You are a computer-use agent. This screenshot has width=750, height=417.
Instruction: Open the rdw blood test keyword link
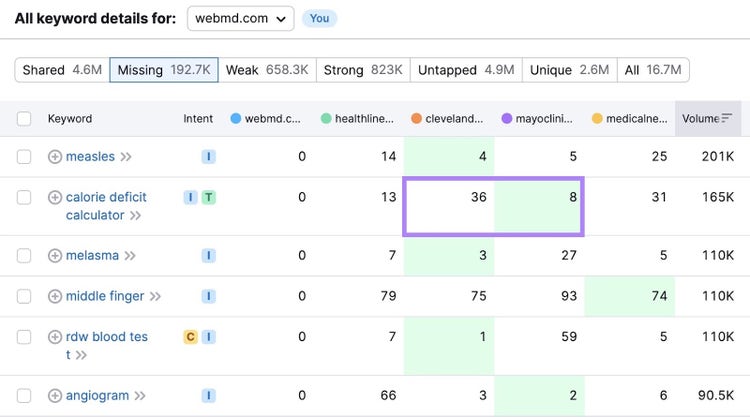pos(107,345)
